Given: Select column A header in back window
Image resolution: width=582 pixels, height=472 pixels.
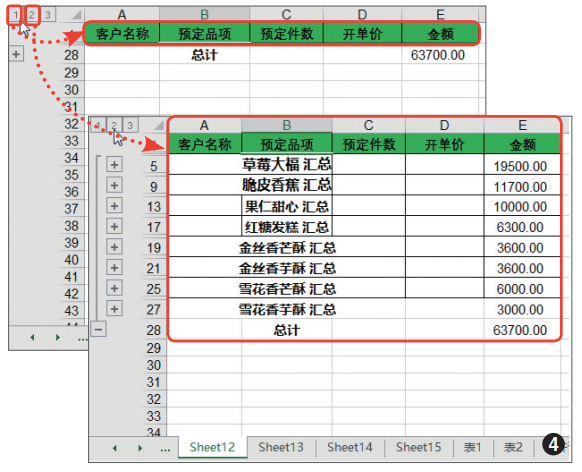Looking at the screenshot, I should [122, 15].
